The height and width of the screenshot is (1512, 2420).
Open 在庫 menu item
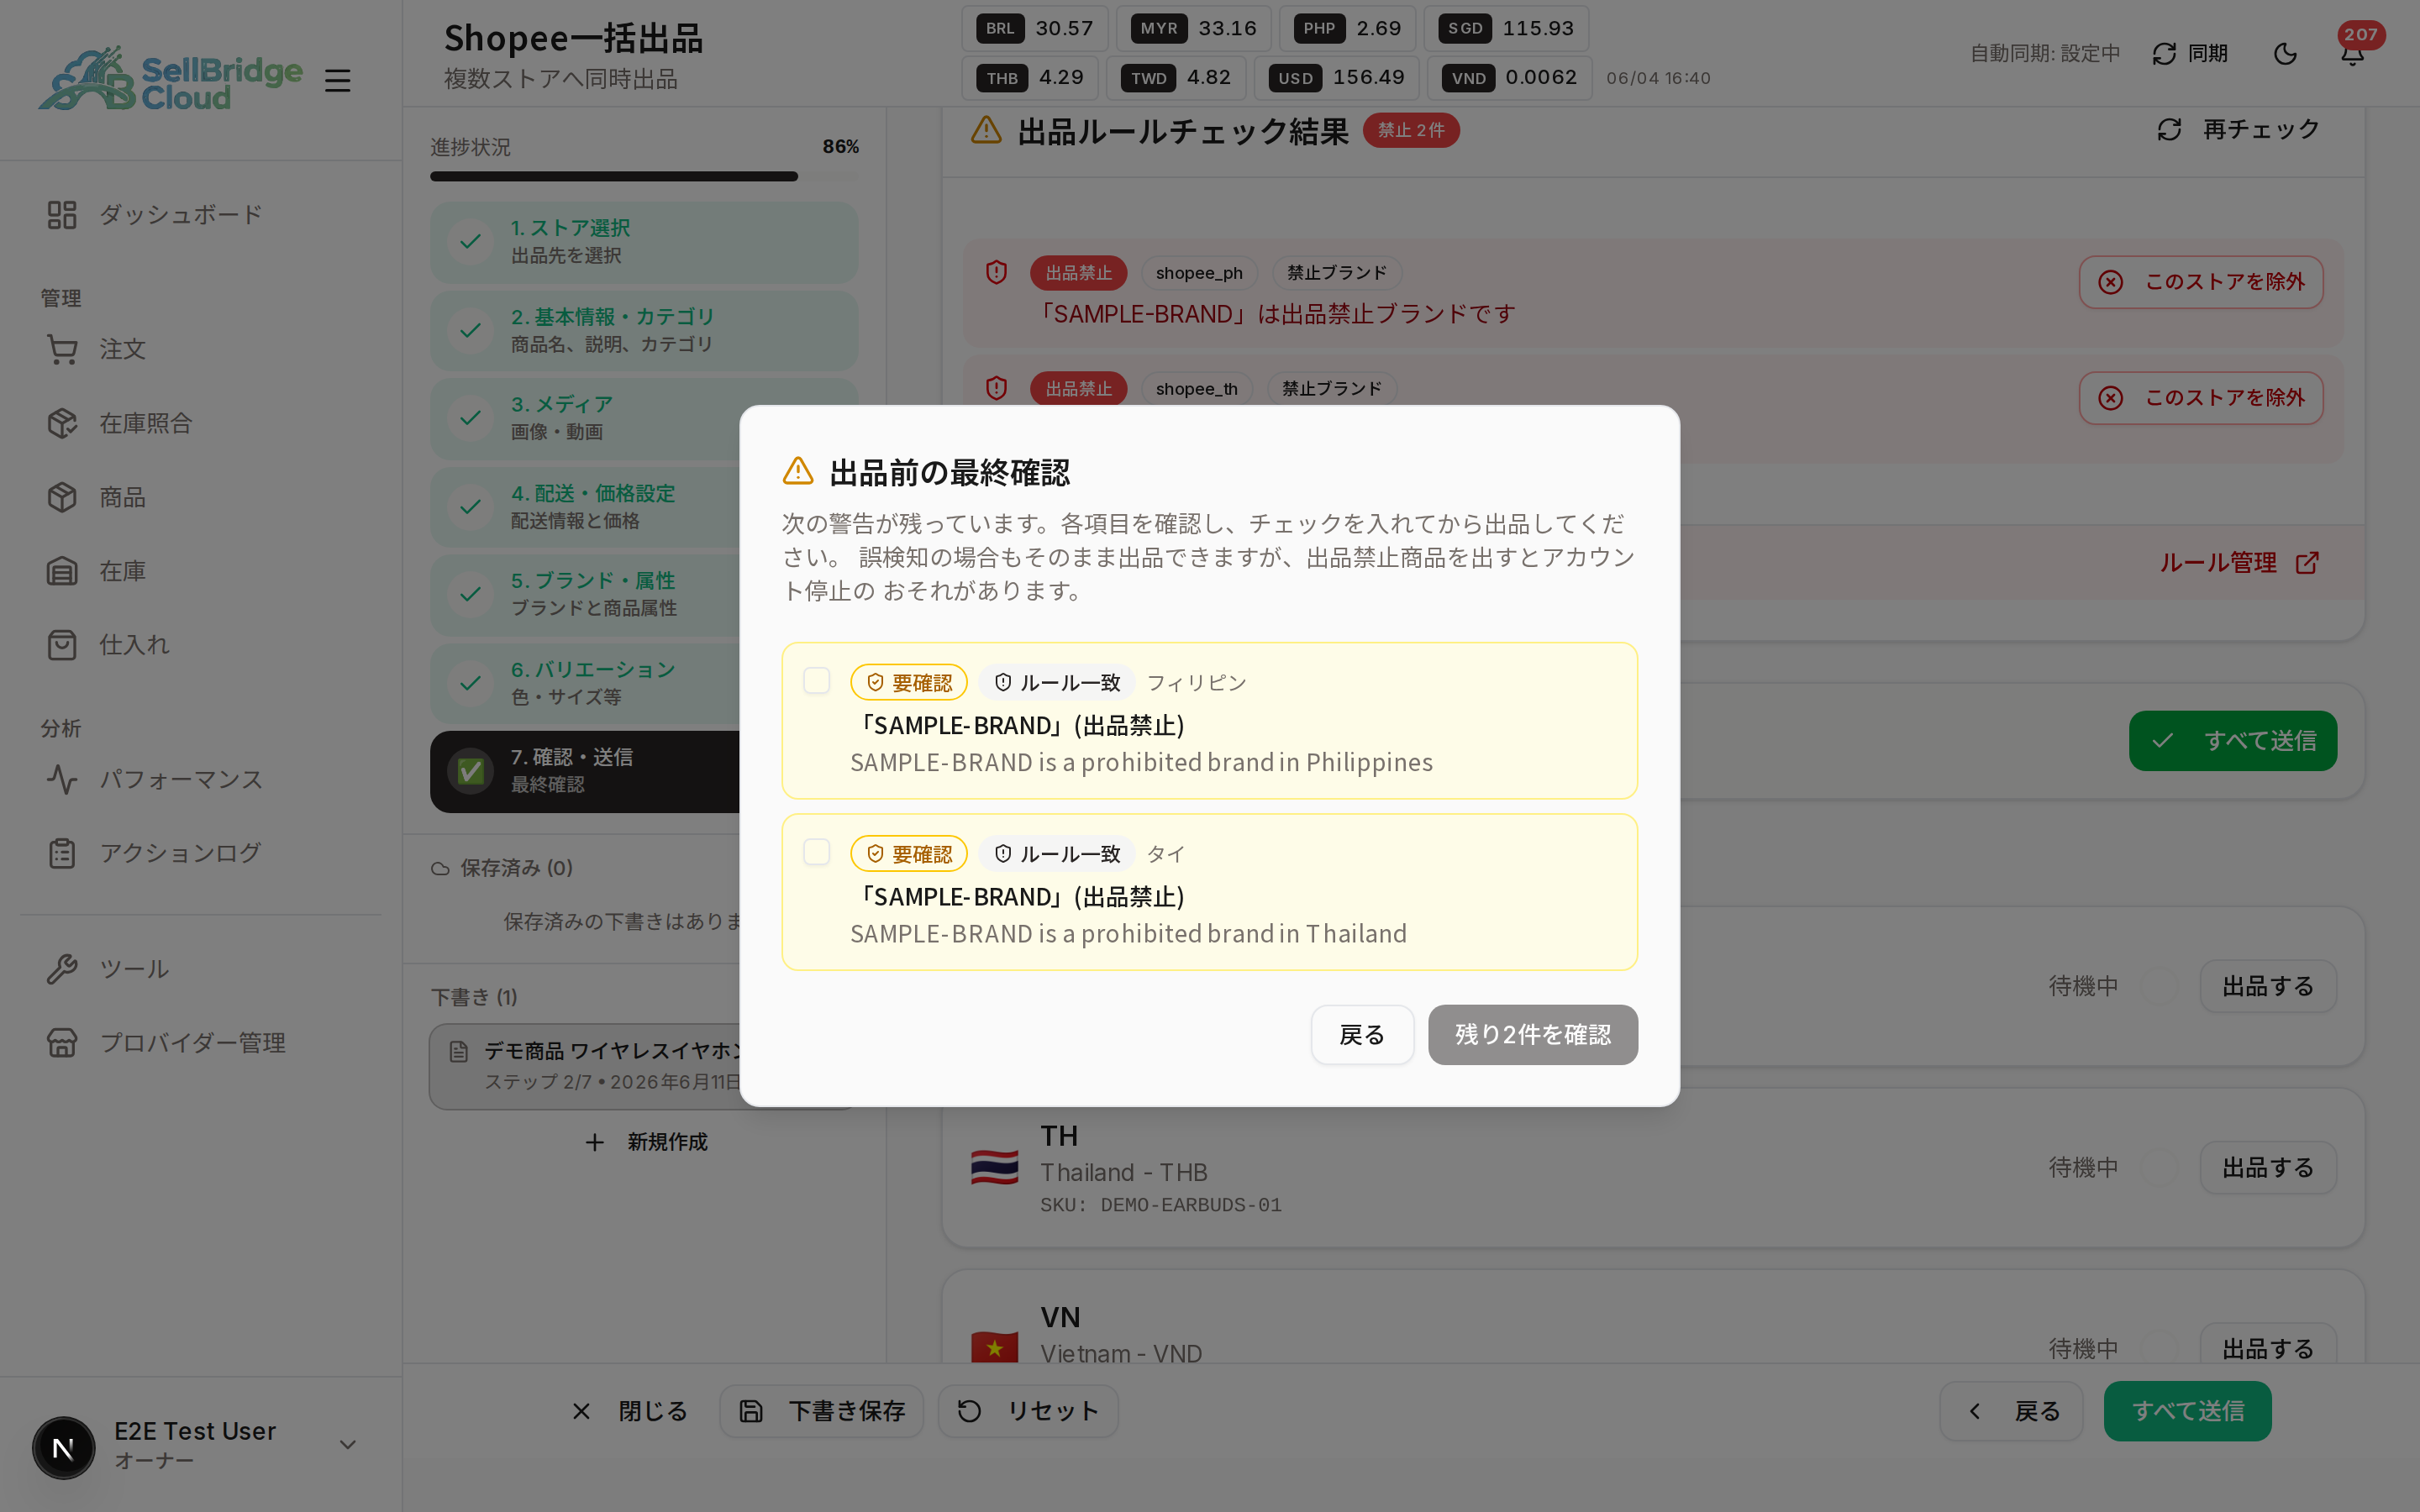[200, 571]
